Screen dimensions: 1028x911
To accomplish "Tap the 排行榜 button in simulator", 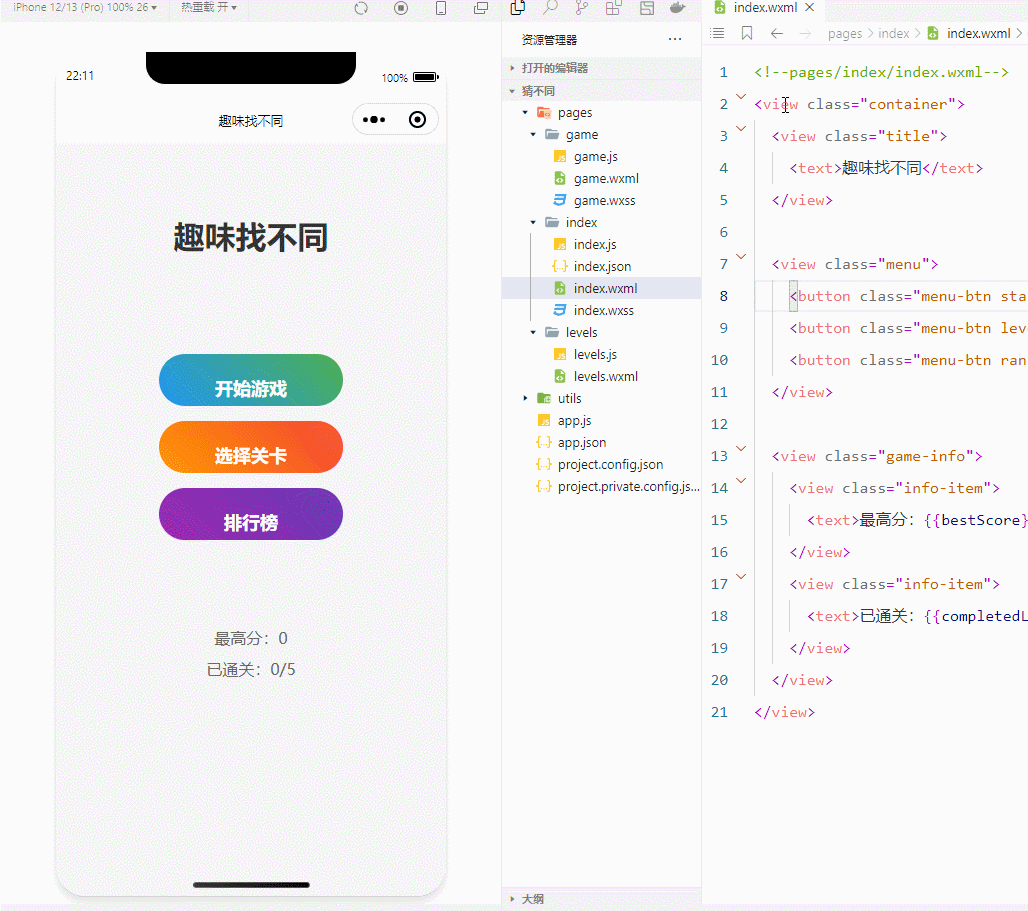I will click(x=250, y=514).
